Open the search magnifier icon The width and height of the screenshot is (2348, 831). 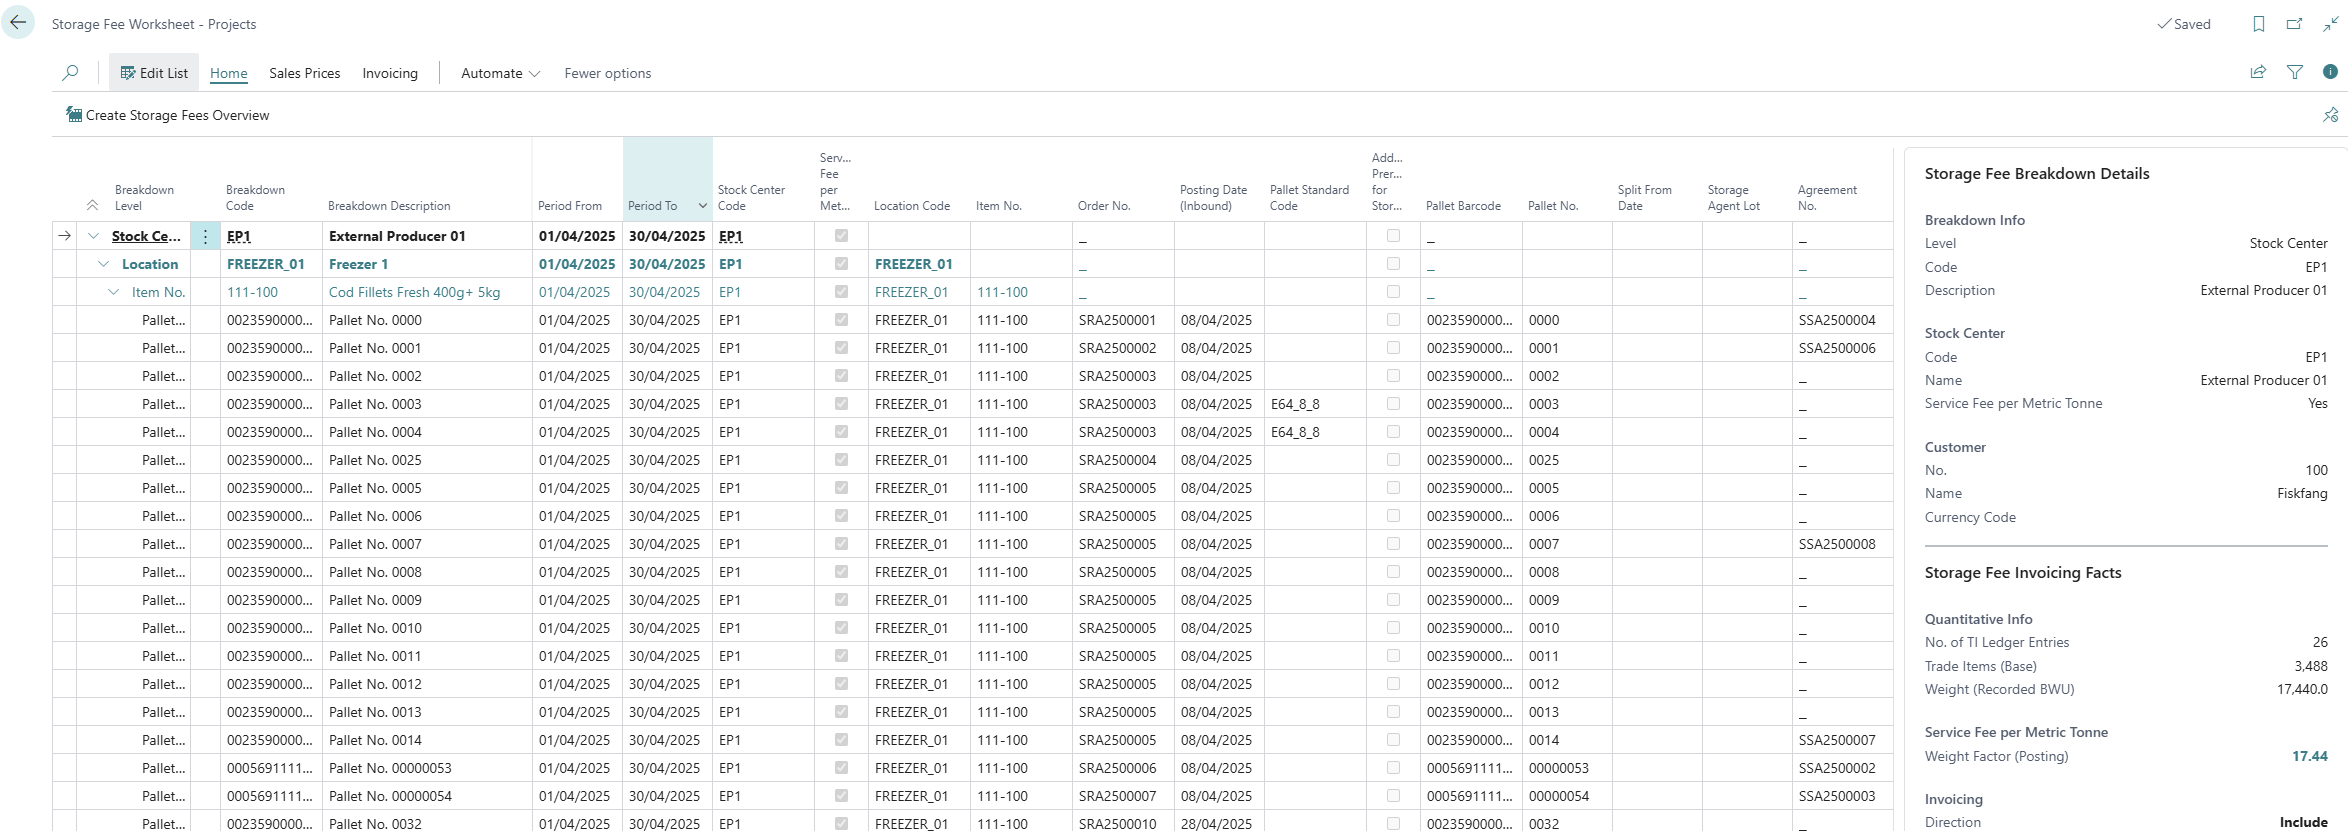click(70, 73)
